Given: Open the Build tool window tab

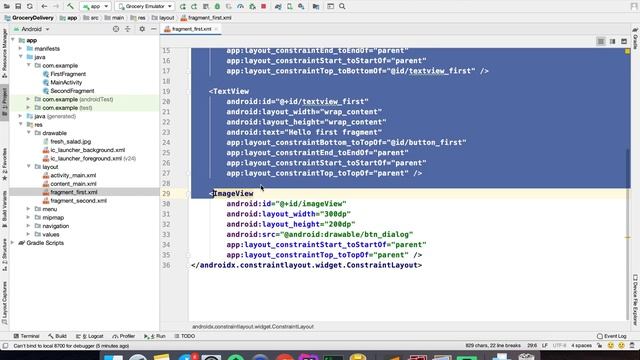Looking at the screenshot, I should (58, 336).
